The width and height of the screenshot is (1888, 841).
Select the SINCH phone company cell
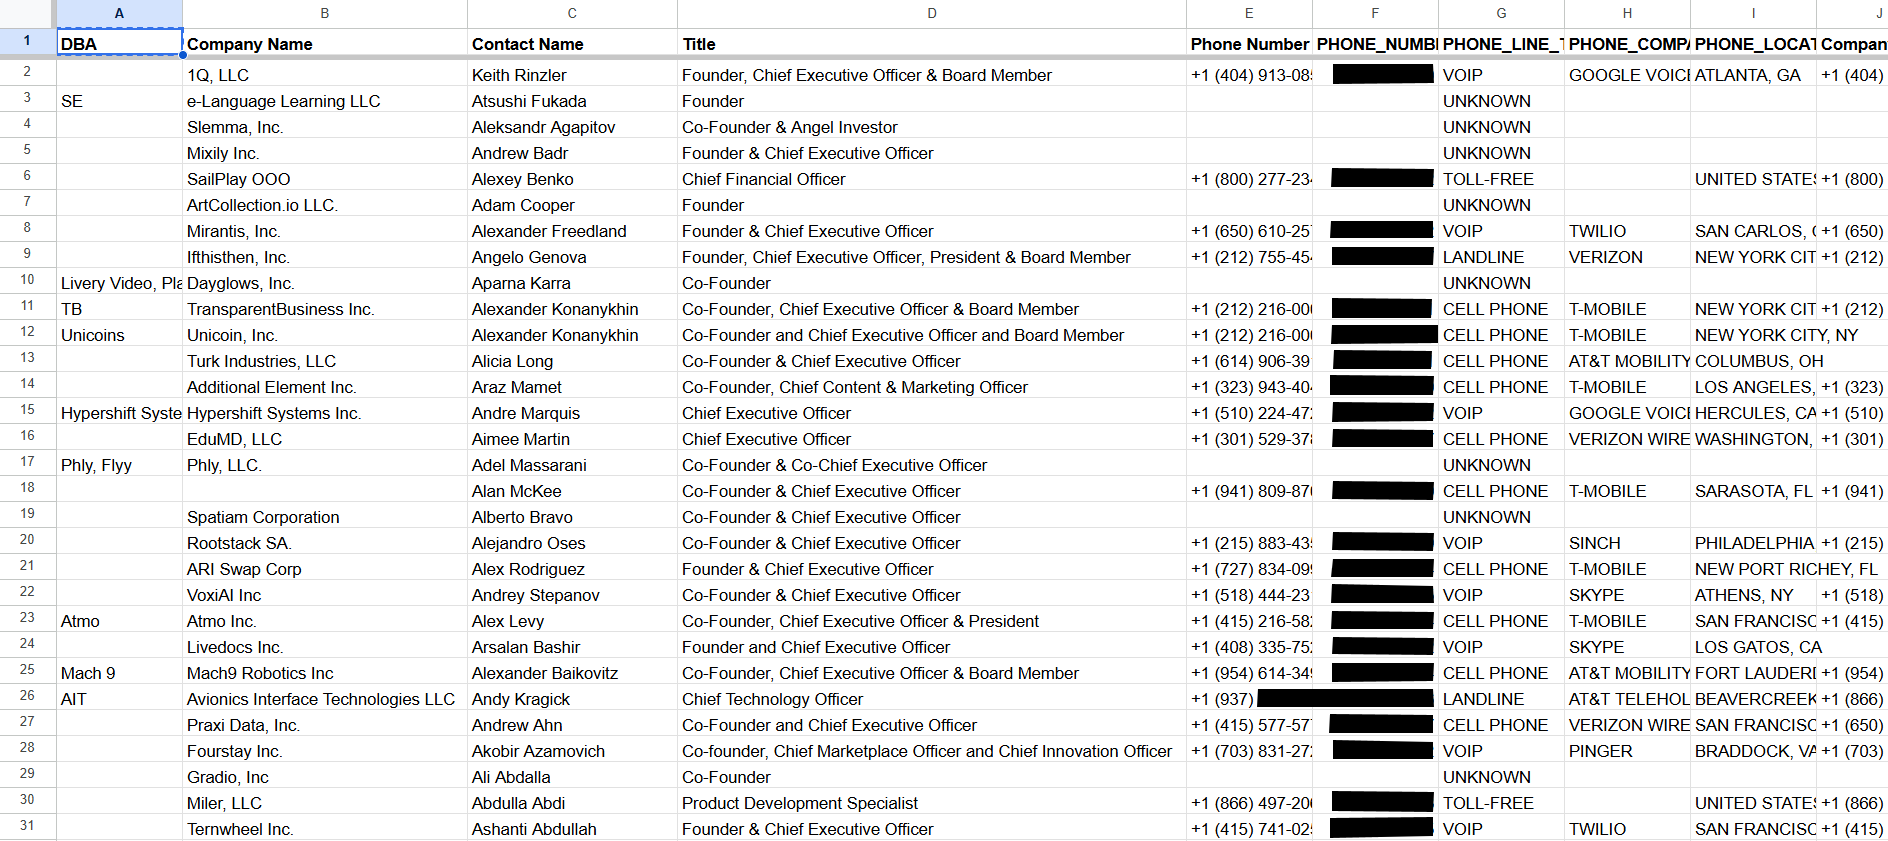[x=1626, y=543]
